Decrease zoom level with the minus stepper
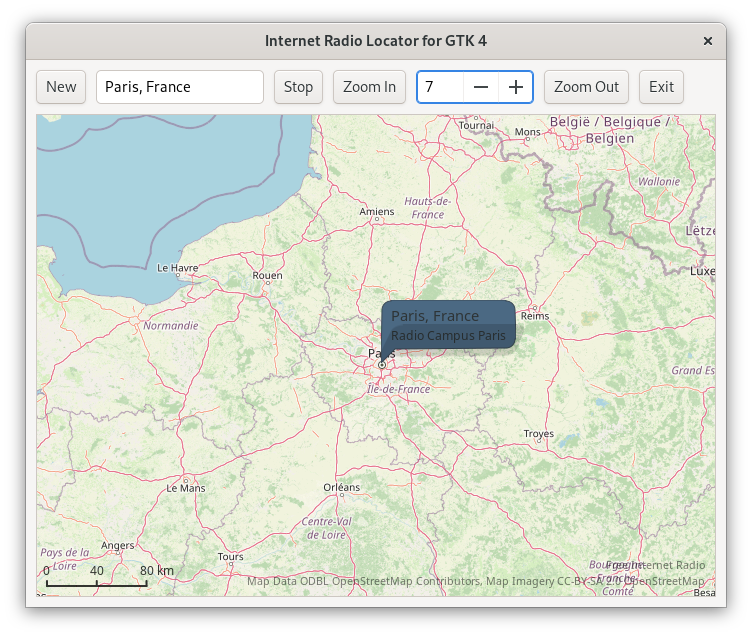This screenshot has height=636, width=752. point(481,87)
